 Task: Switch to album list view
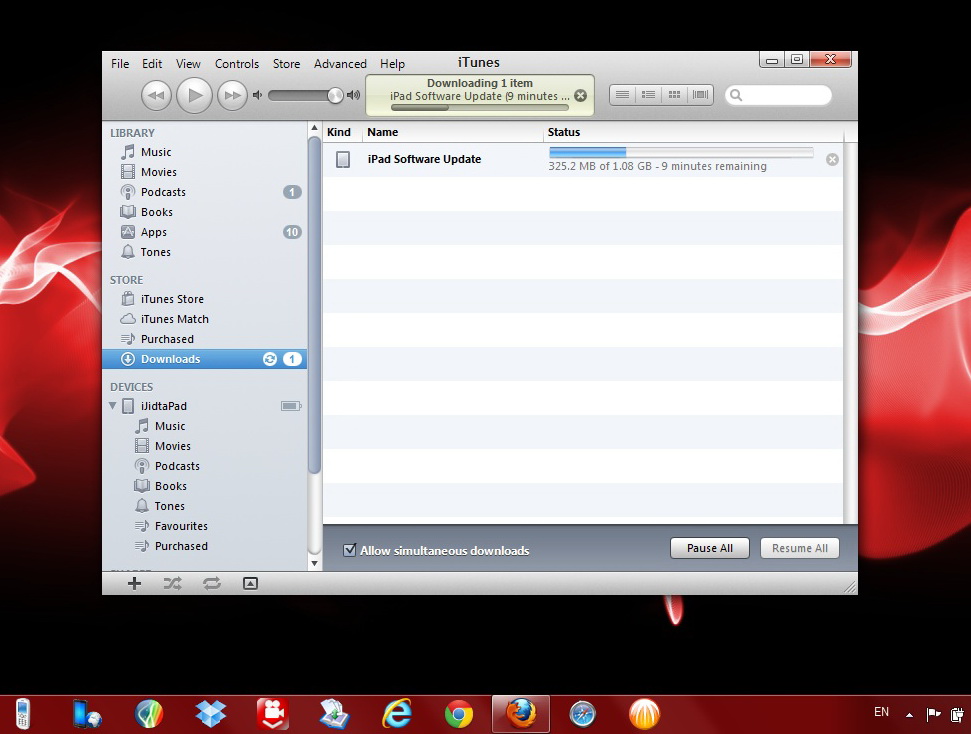click(648, 95)
